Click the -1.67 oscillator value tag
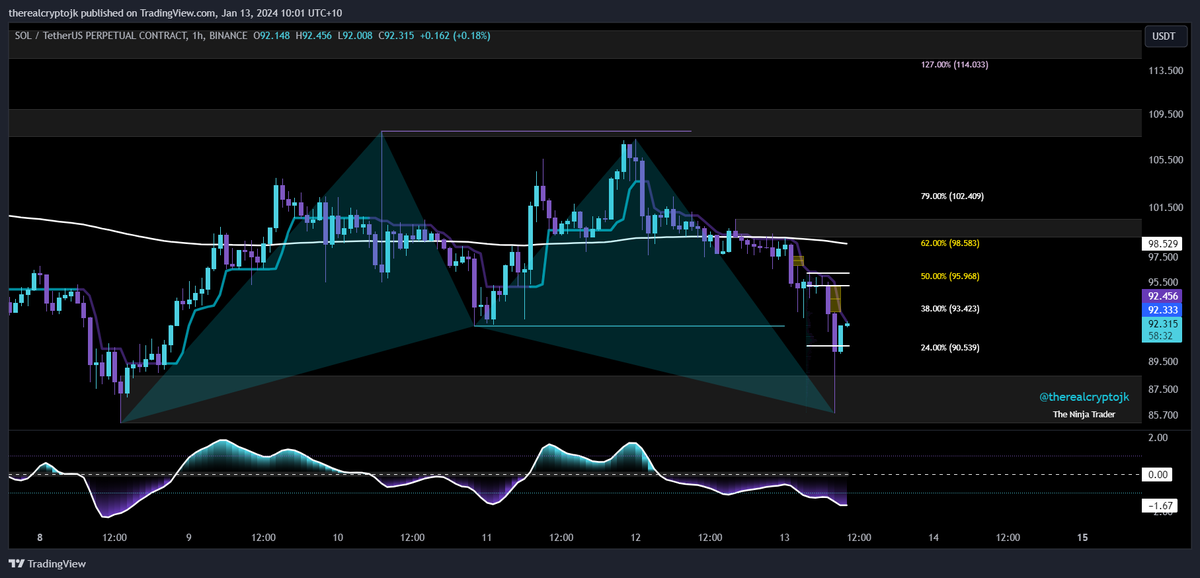This screenshot has width=1200, height=578. click(1158, 507)
